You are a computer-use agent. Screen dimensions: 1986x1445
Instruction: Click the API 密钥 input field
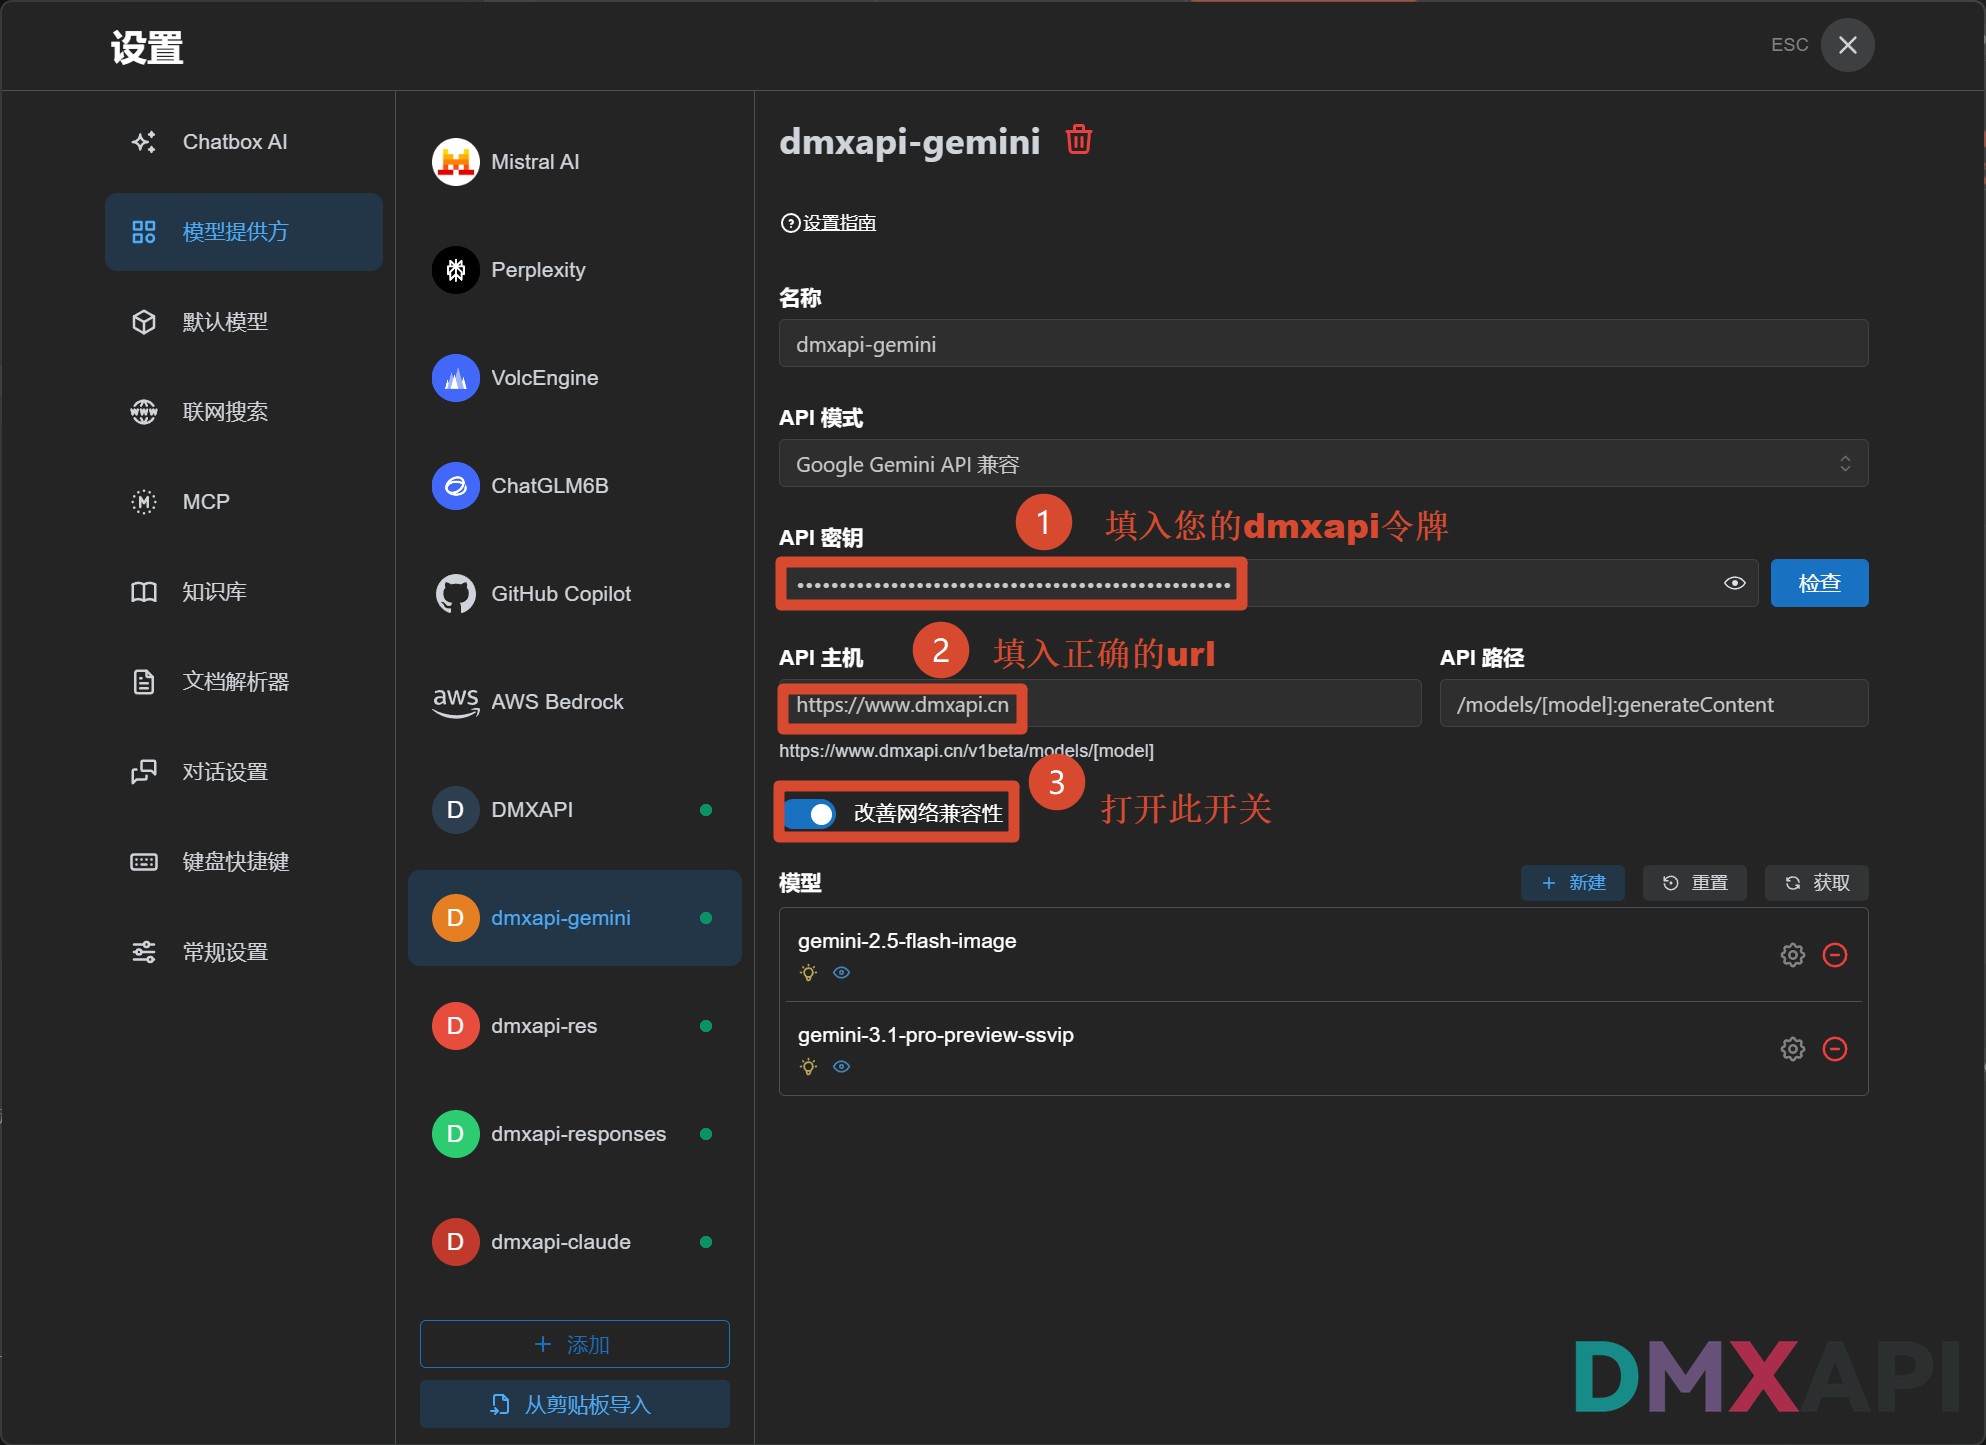click(x=1268, y=583)
